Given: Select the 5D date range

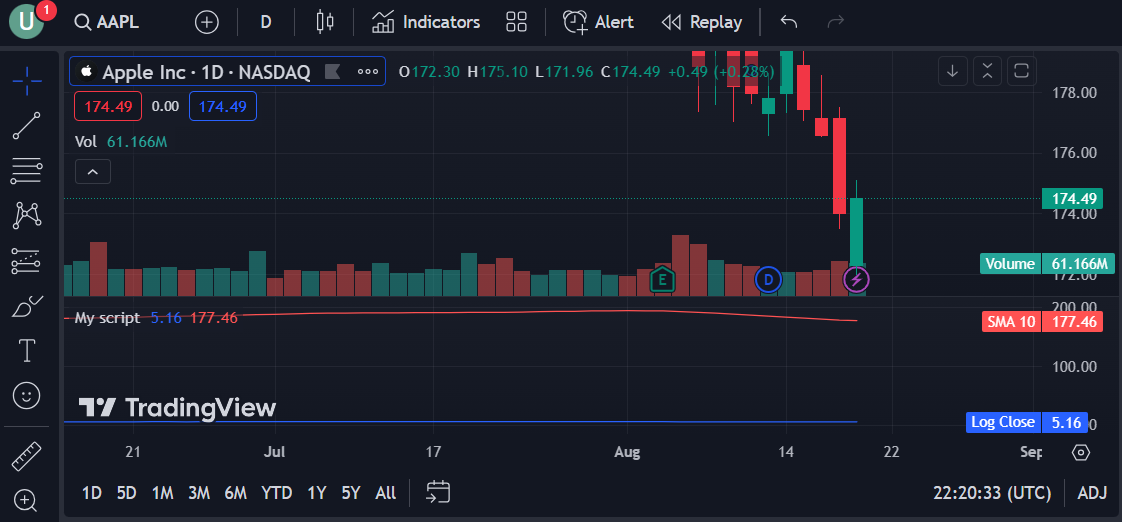Looking at the screenshot, I should click(127, 493).
